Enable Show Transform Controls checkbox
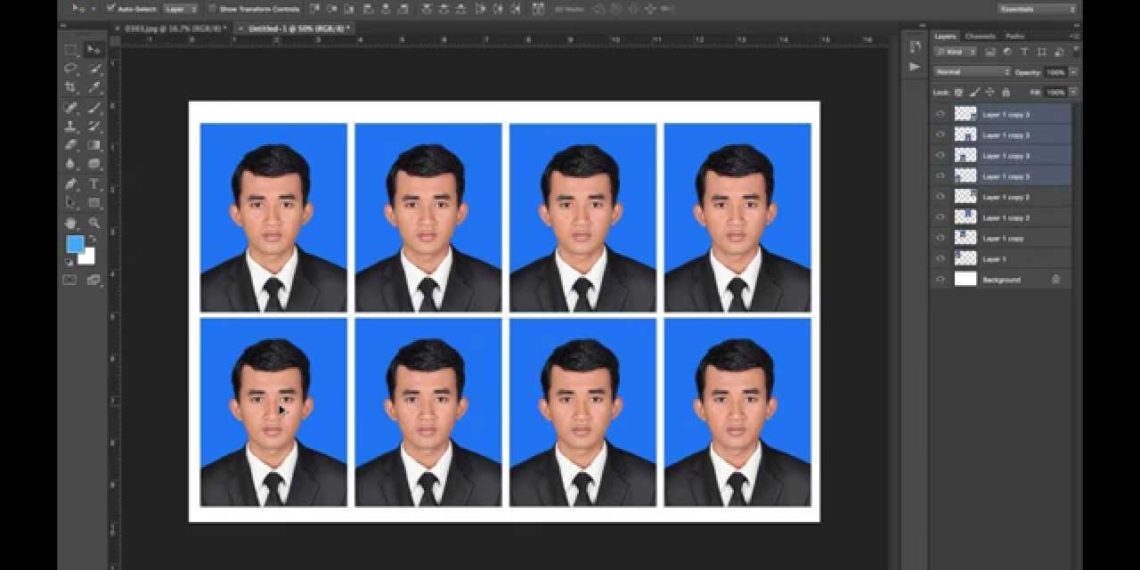1140x570 pixels. pyautogui.click(x=212, y=9)
